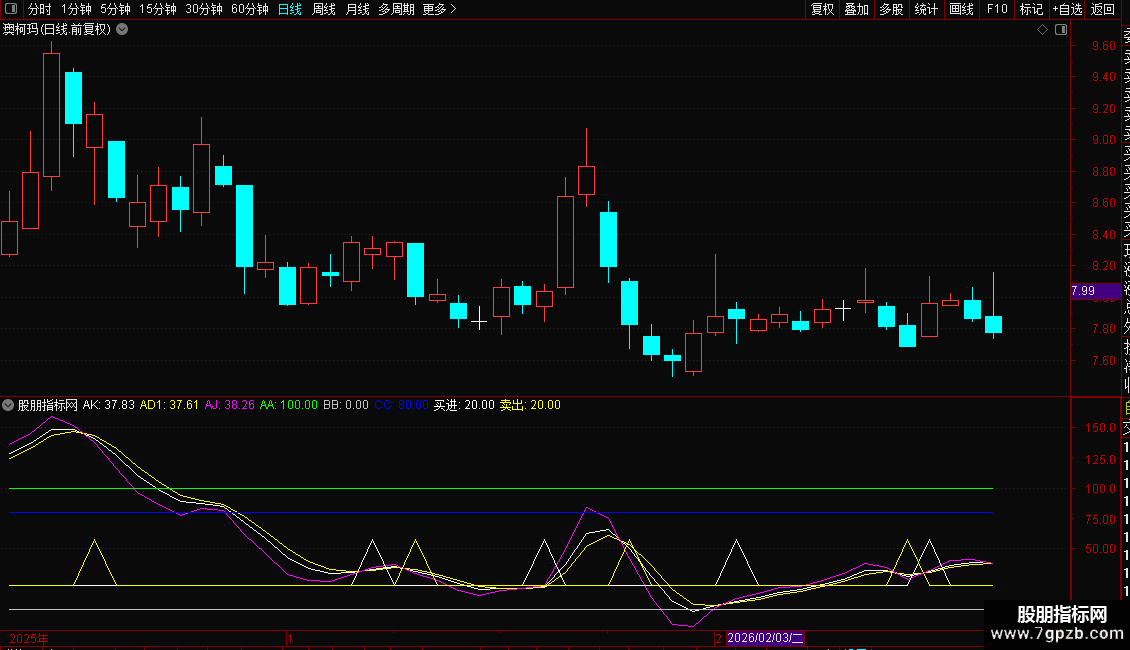Click the 叠加 overlay button
Image resolution: width=1130 pixels, height=650 pixels.
[856, 9]
